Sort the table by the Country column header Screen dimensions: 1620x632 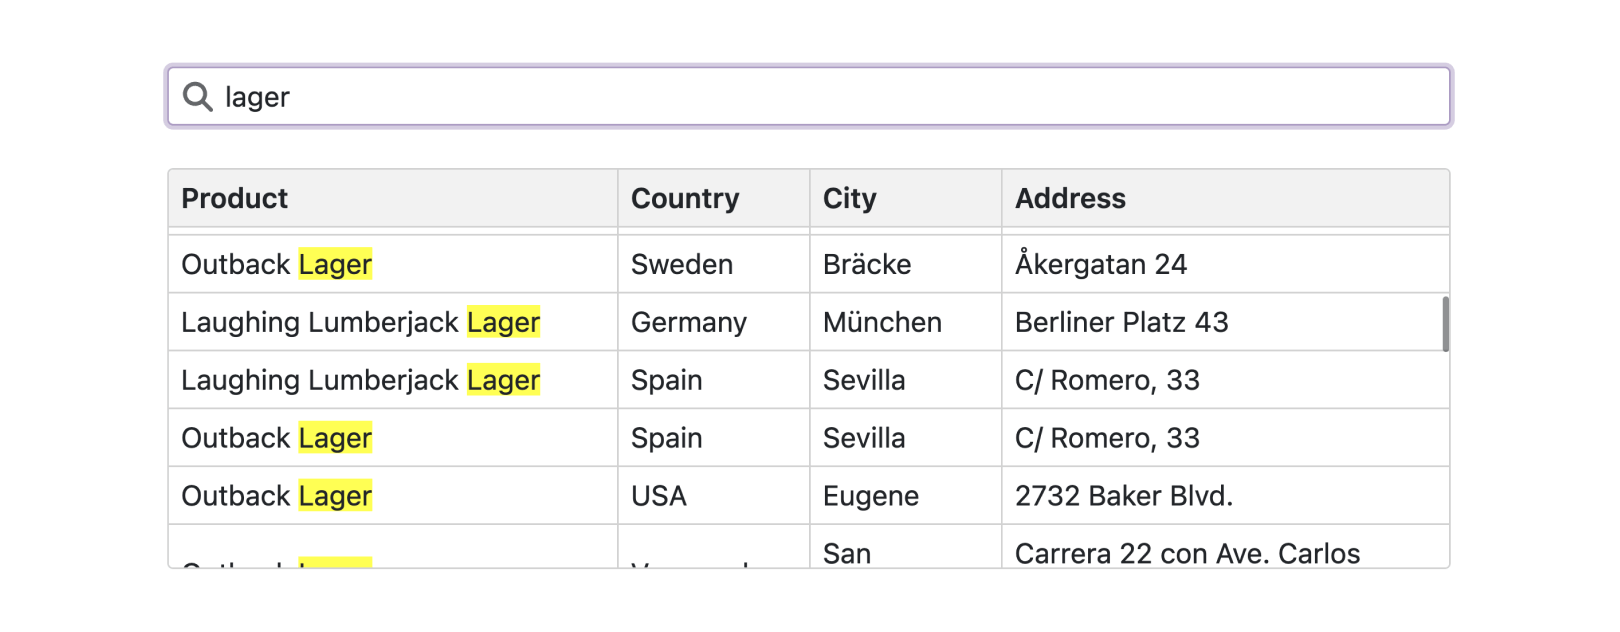[684, 198]
